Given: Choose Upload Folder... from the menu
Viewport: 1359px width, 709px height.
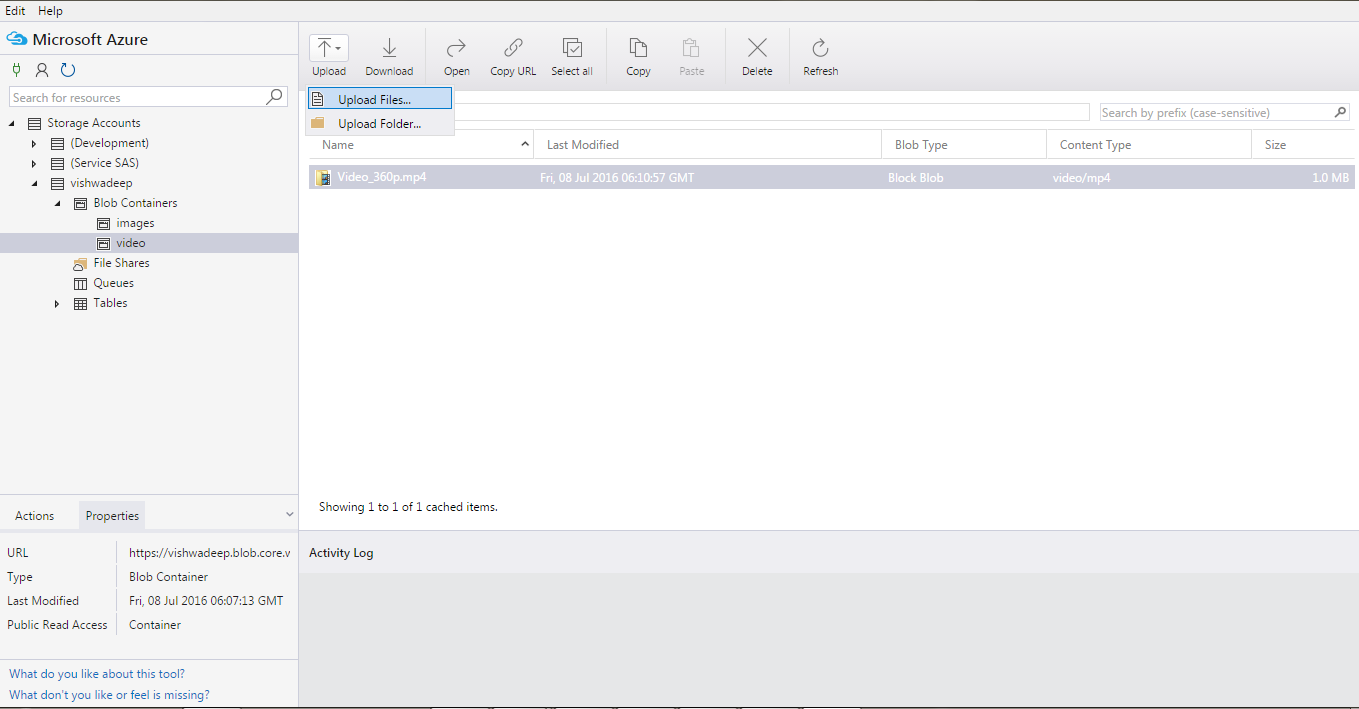Looking at the screenshot, I should click(380, 123).
